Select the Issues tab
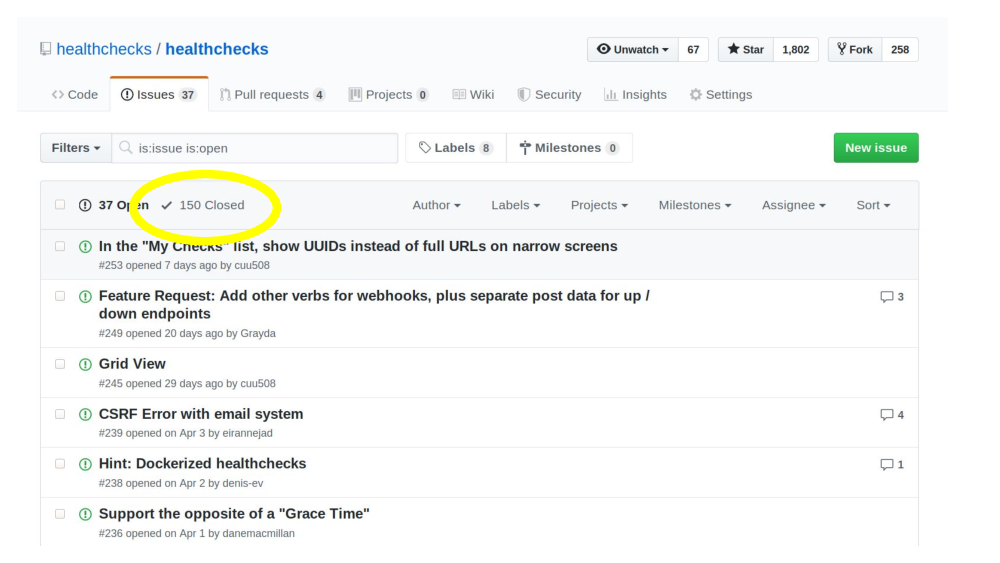Viewport: 1000px width, 563px height. click(159, 94)
